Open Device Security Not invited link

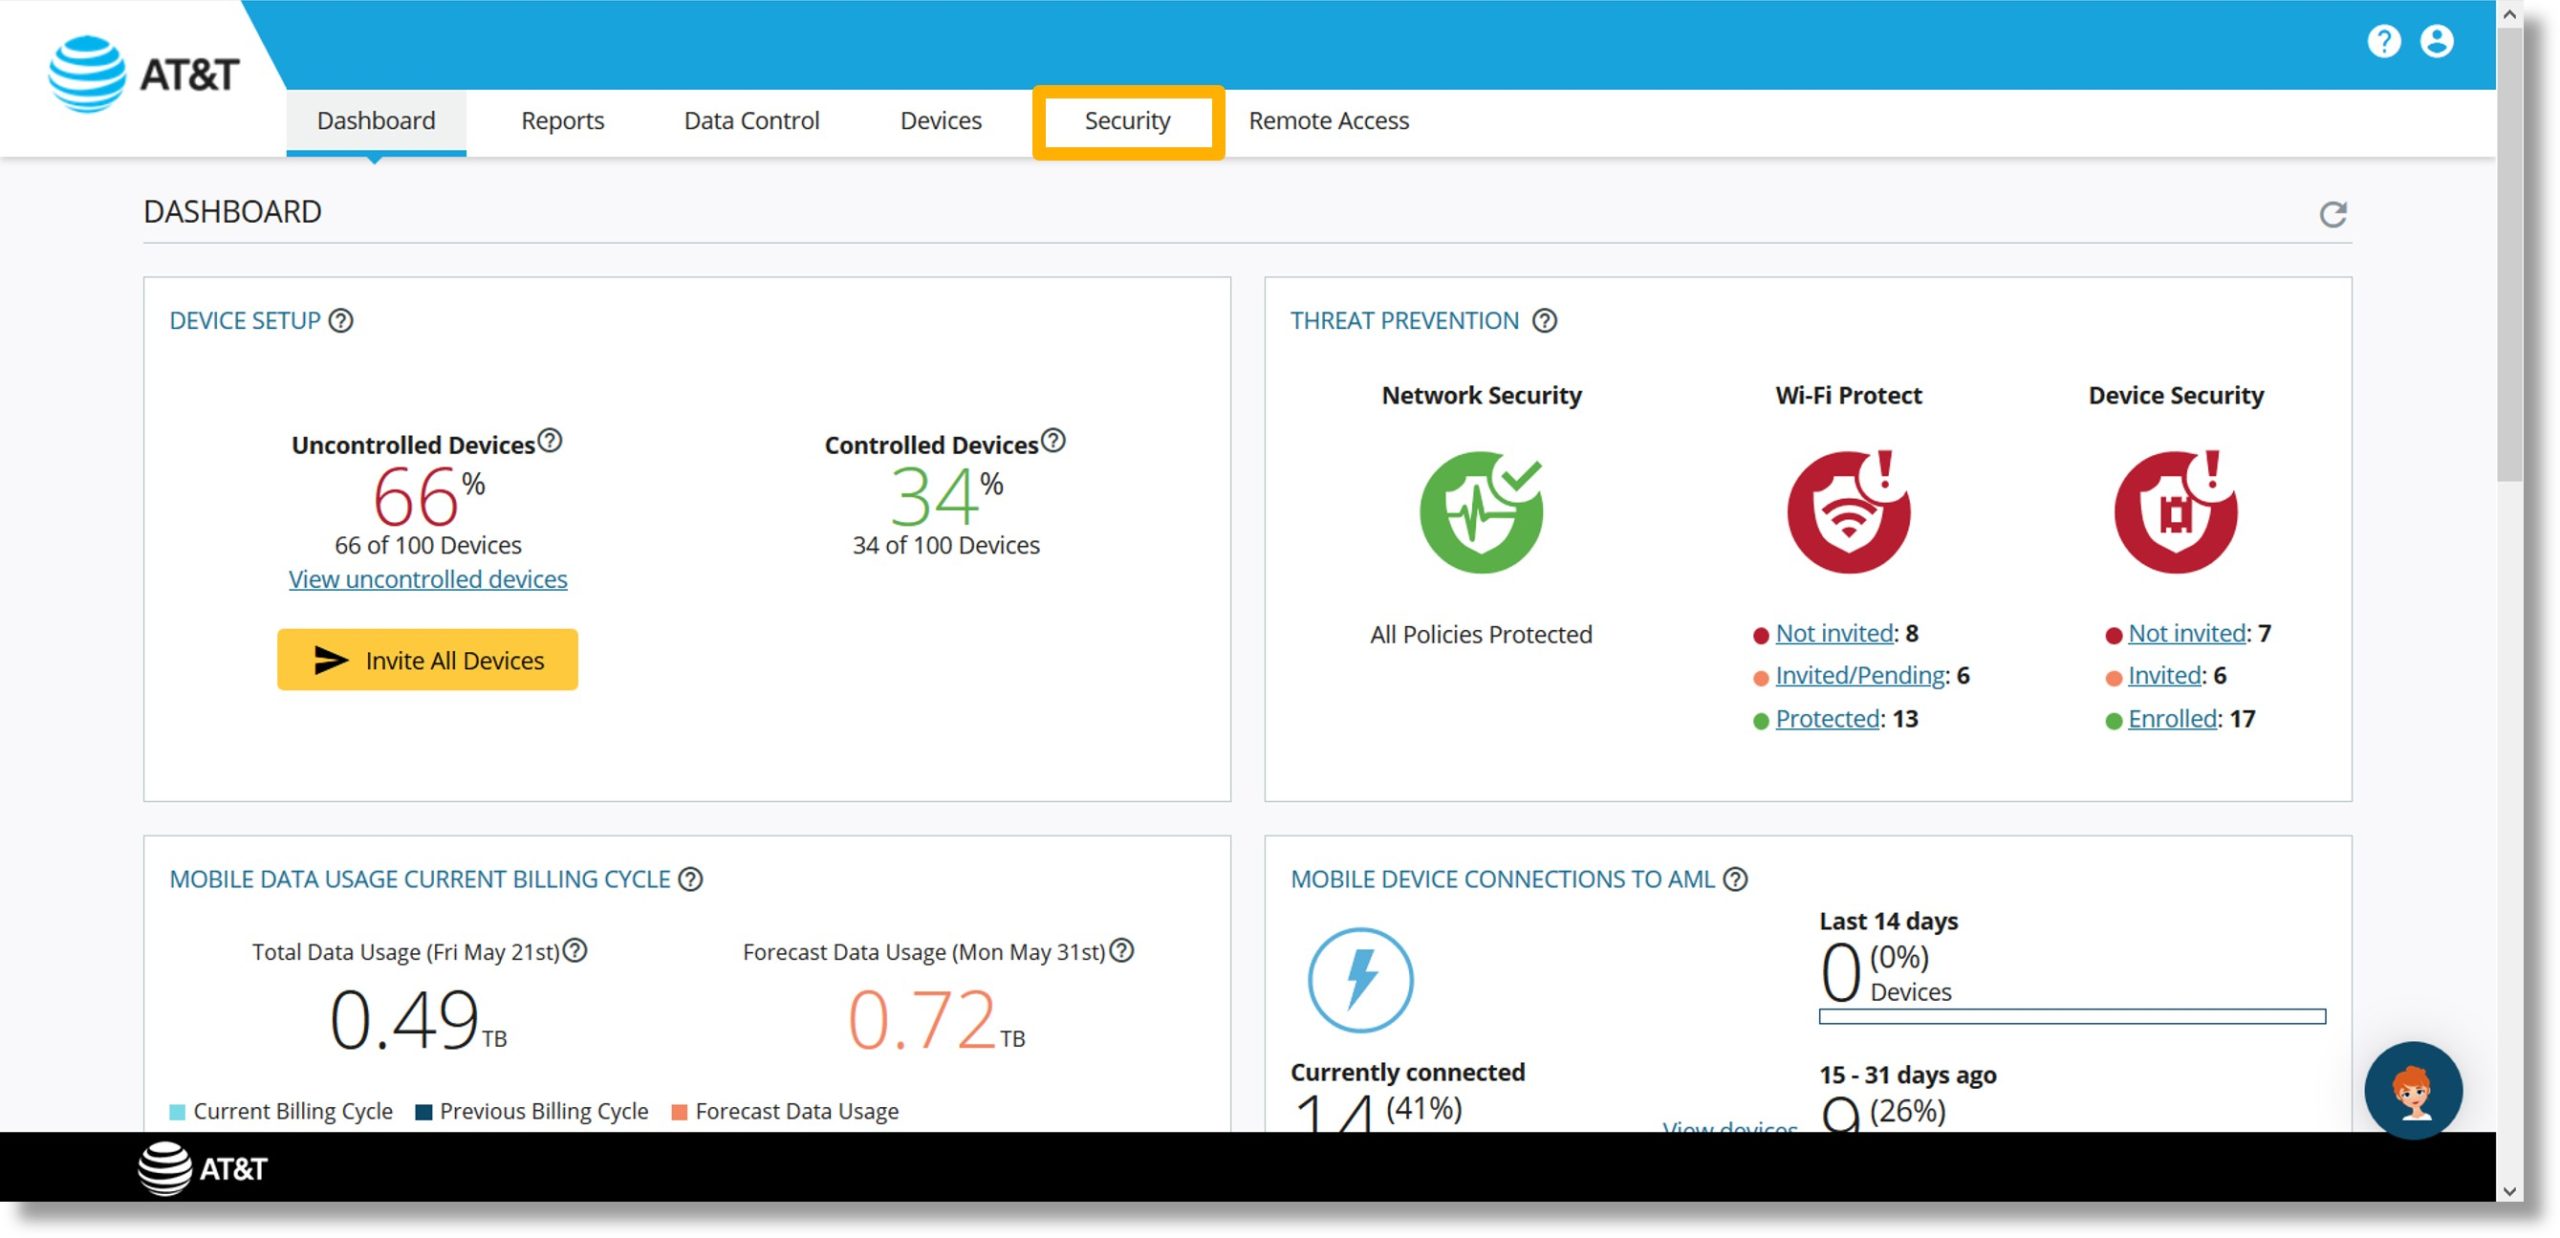(x=2188, y=633)
